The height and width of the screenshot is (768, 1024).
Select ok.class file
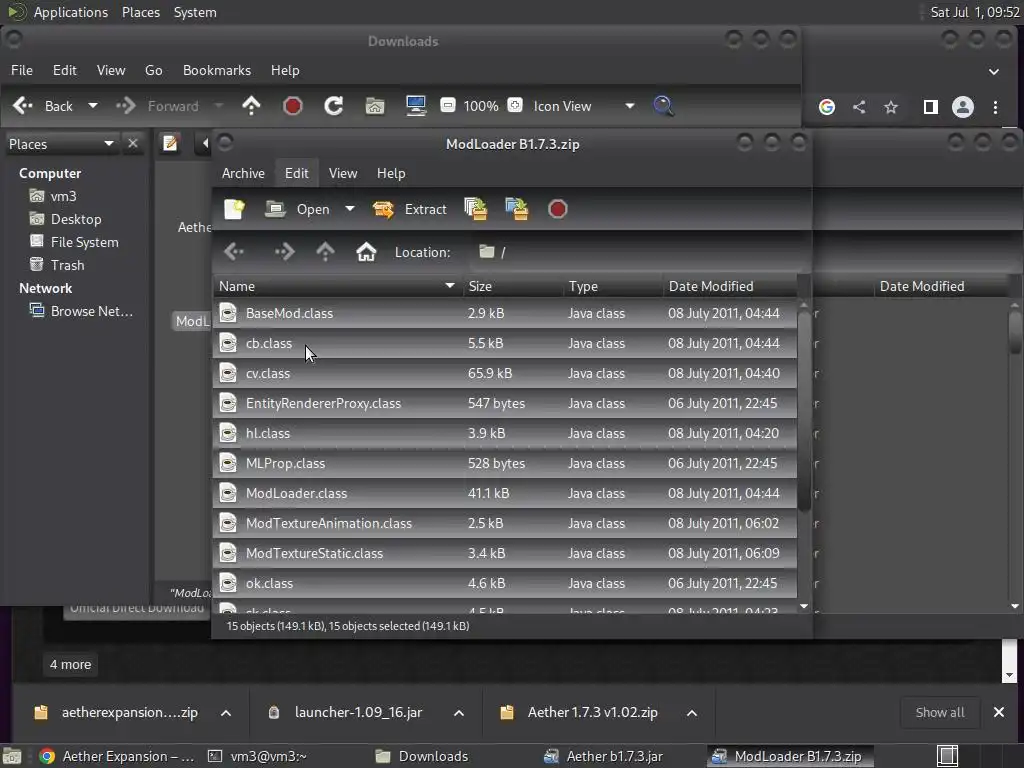point(505,584)
